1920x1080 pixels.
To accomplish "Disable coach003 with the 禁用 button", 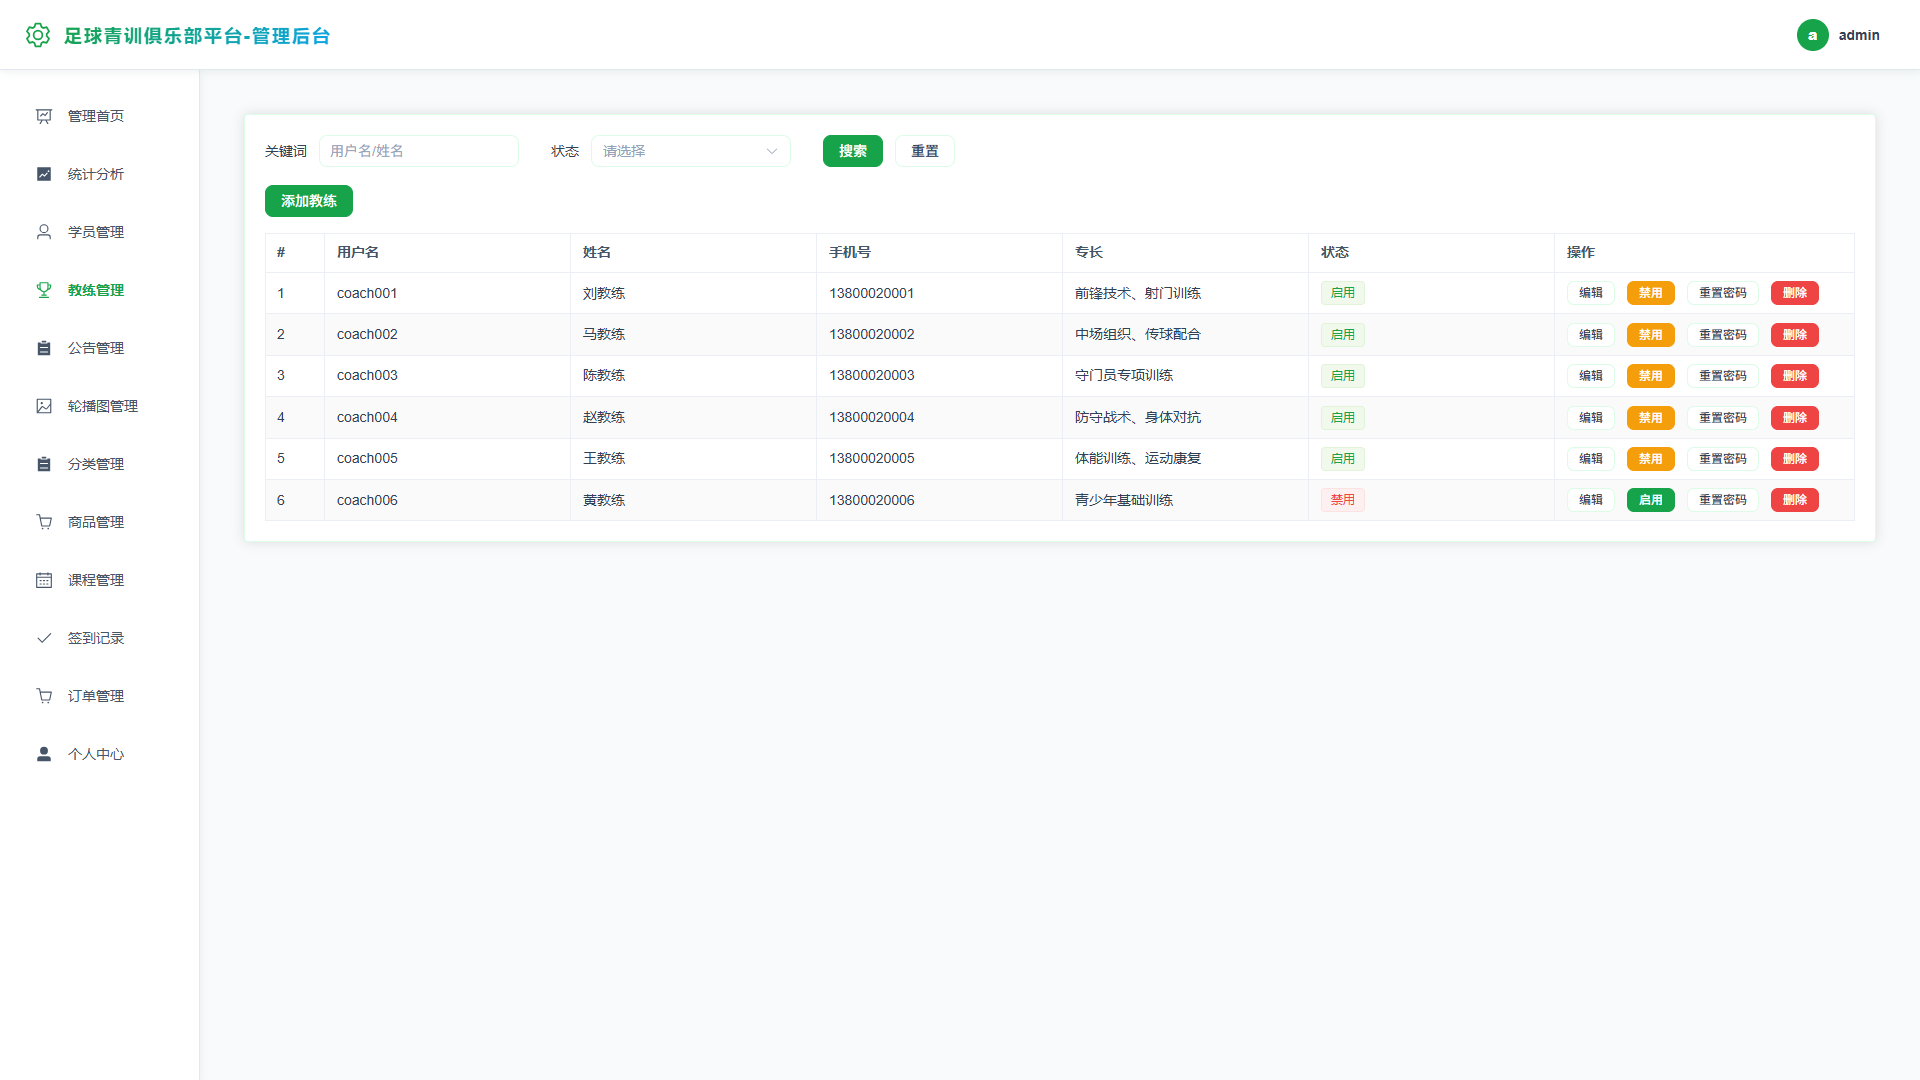I will [1650, 376].
